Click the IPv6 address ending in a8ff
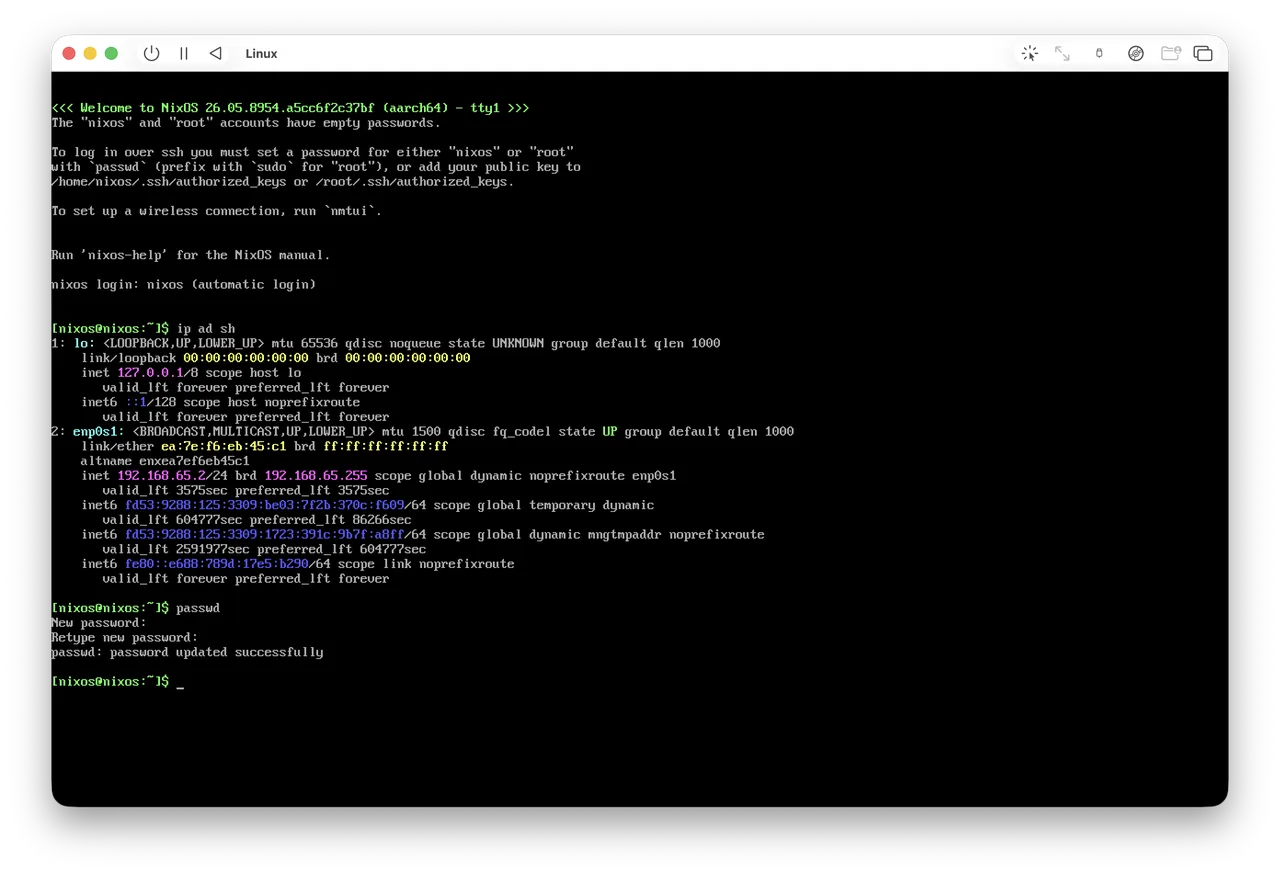This screenshot has width=1280, height=875. point(265,534)
